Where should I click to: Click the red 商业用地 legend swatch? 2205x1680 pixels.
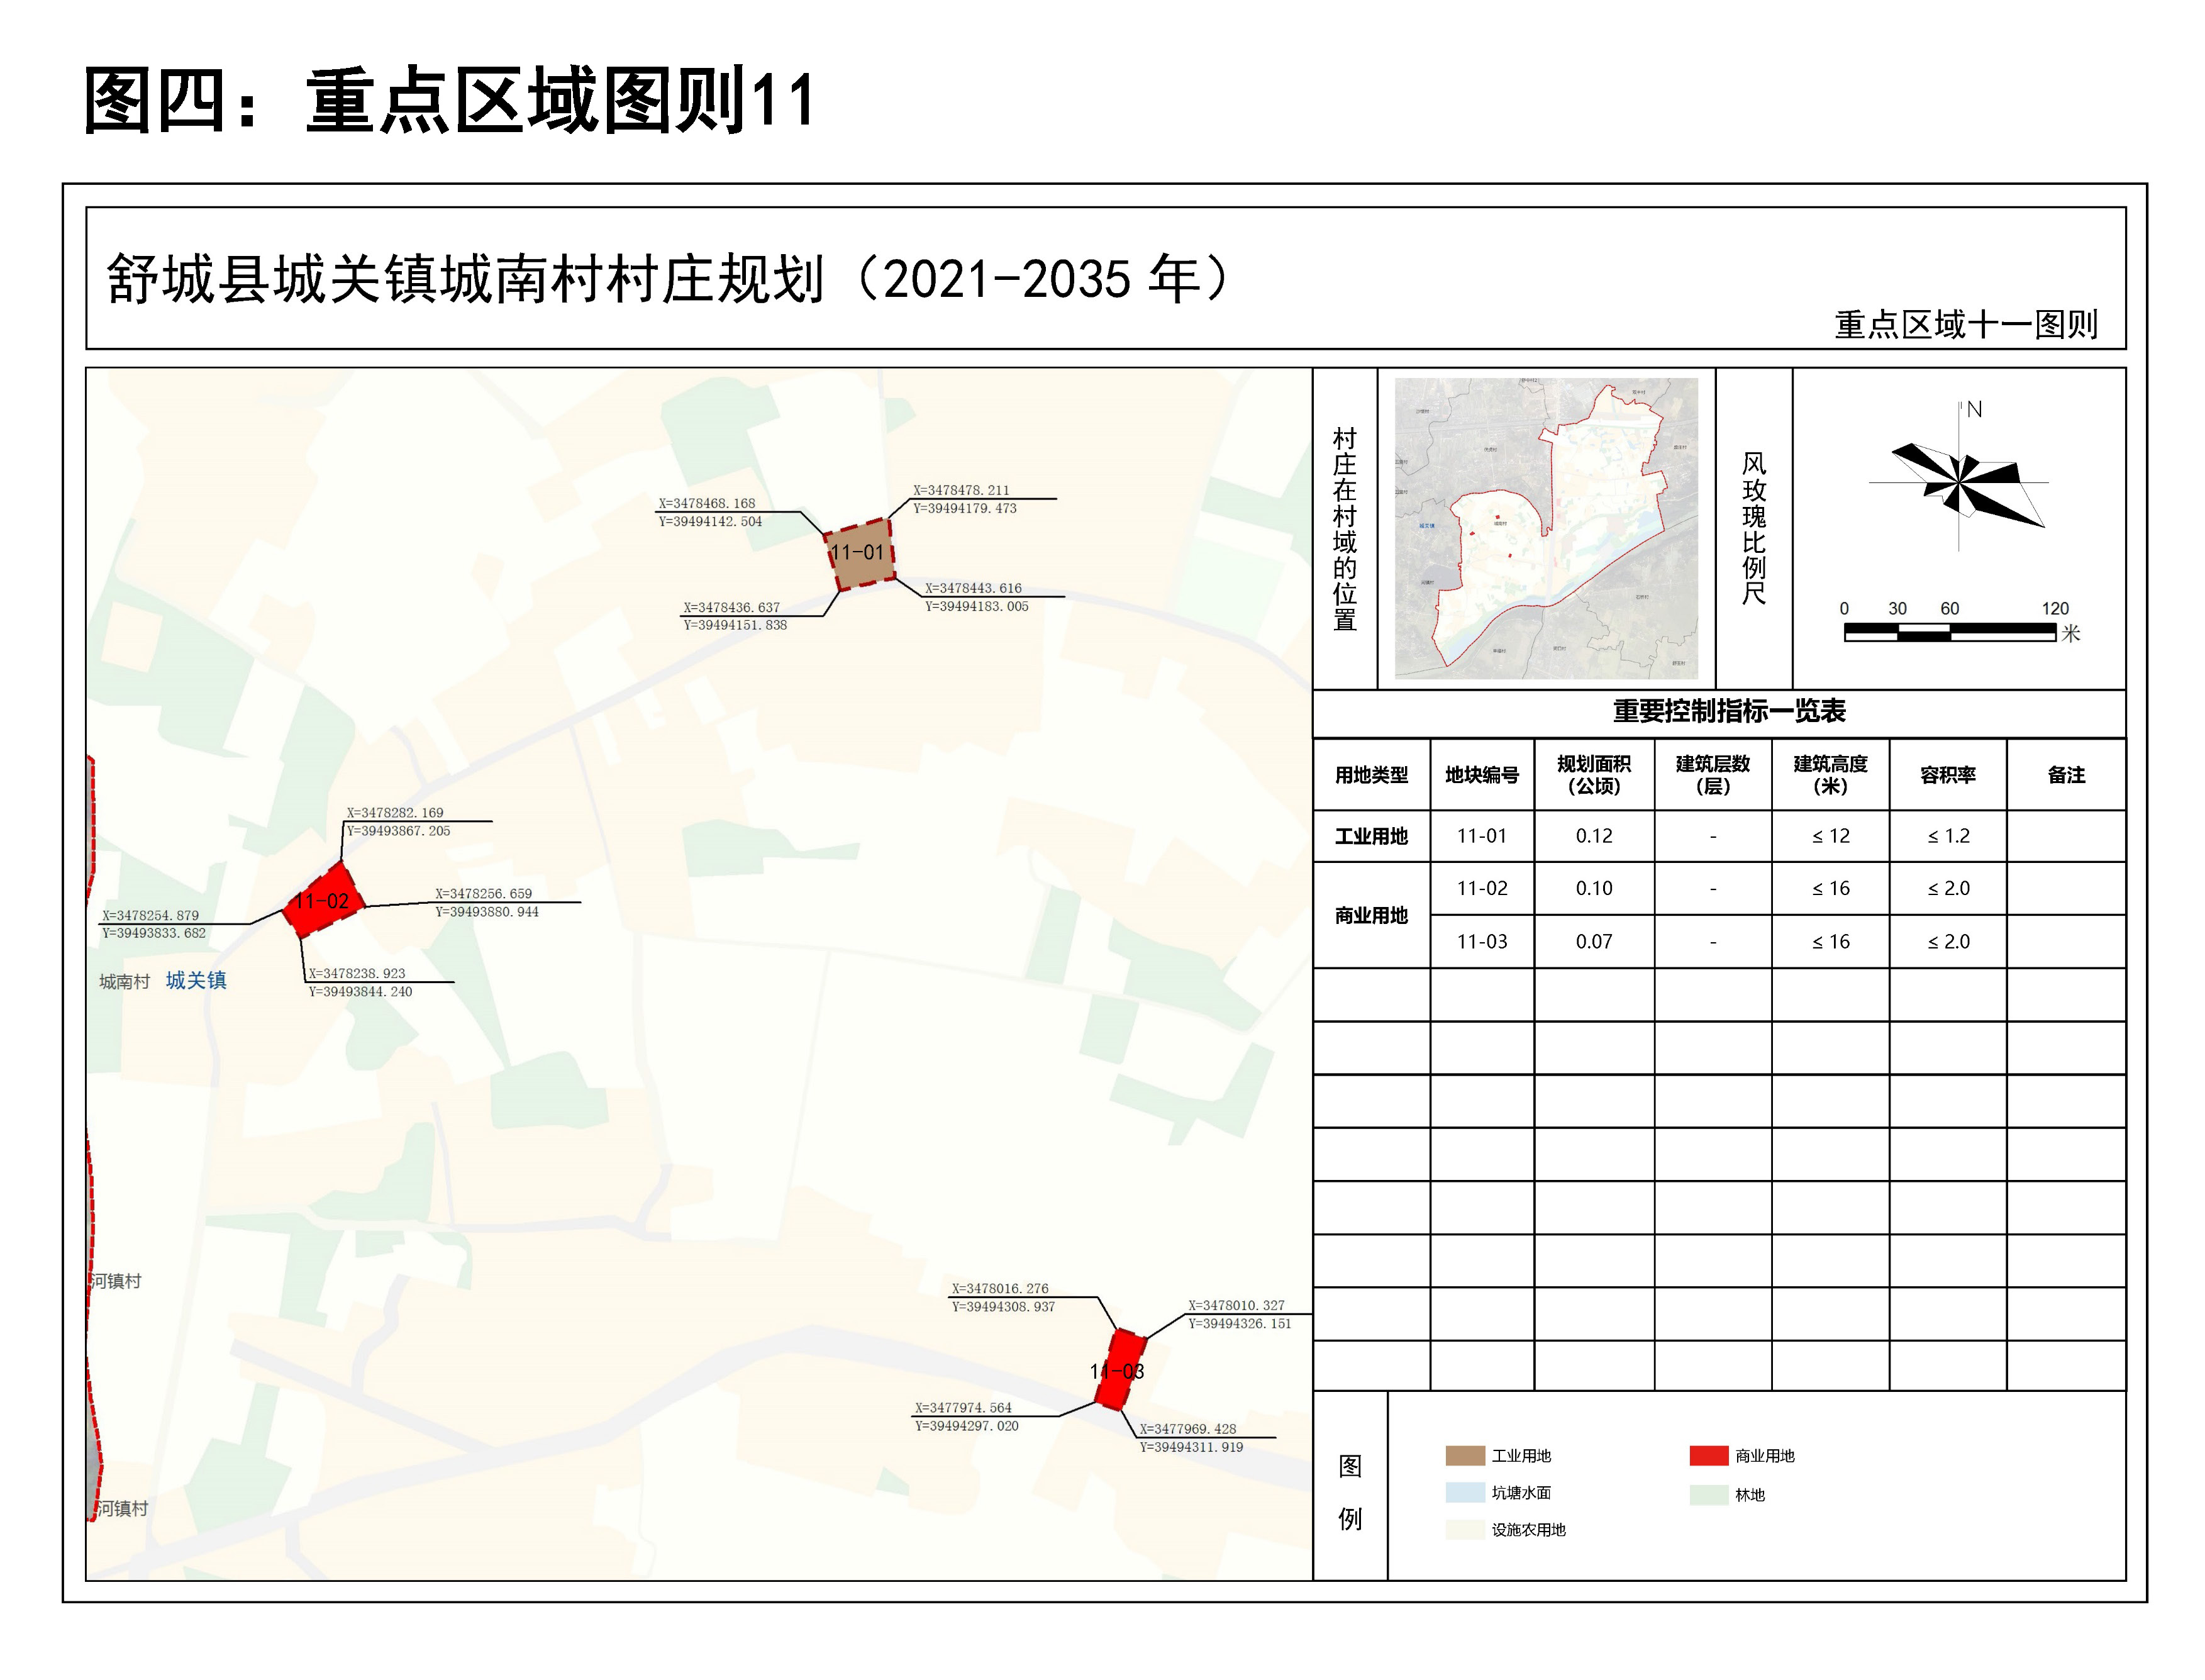coord(1709,1455)
